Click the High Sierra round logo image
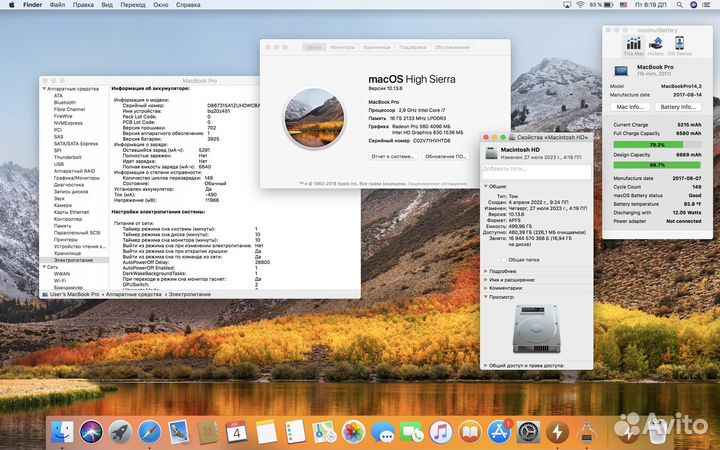The image size is (720, 450). click(x=314, y=118)
